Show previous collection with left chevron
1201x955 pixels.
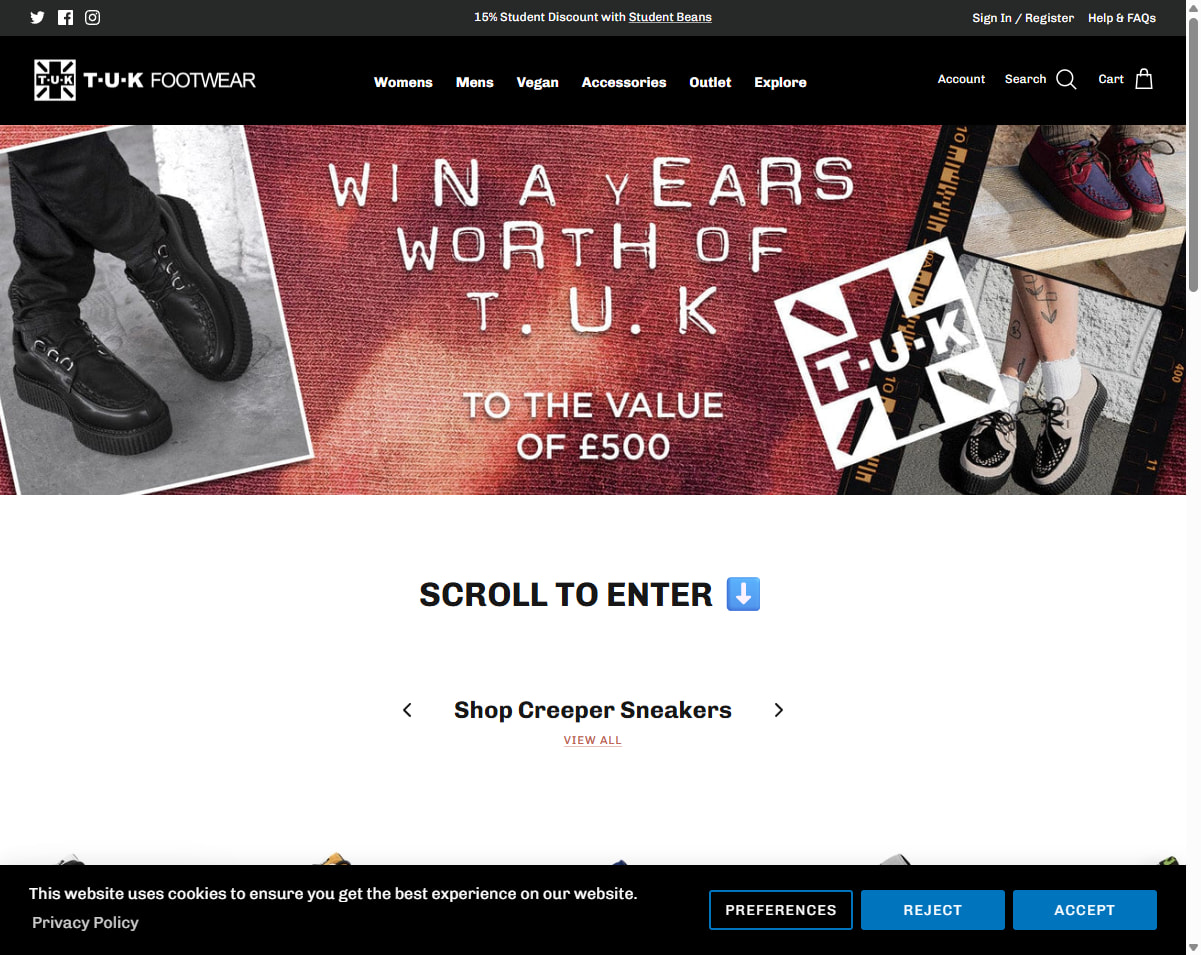pyautogui.click(x=407, y=710)
